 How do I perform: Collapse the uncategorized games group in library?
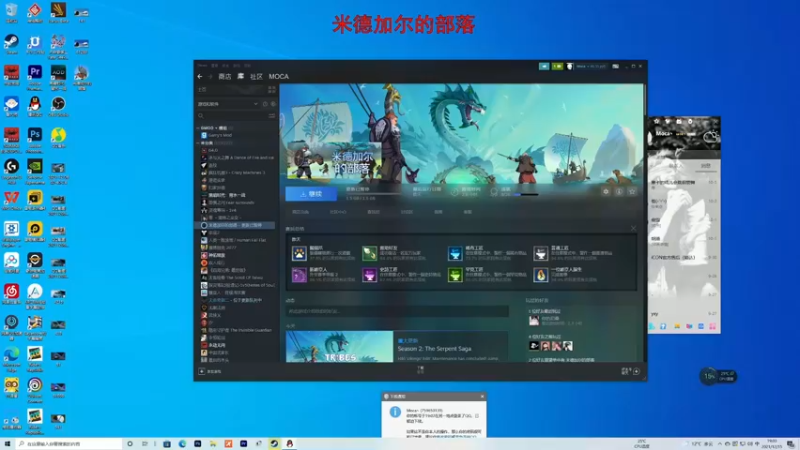pyautogui.click(x=198, y=143)
